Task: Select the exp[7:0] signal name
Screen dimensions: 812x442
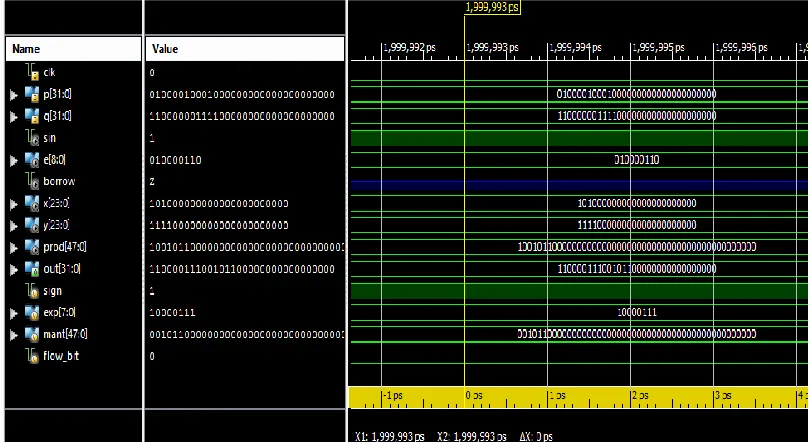Action: pos(60,313)
